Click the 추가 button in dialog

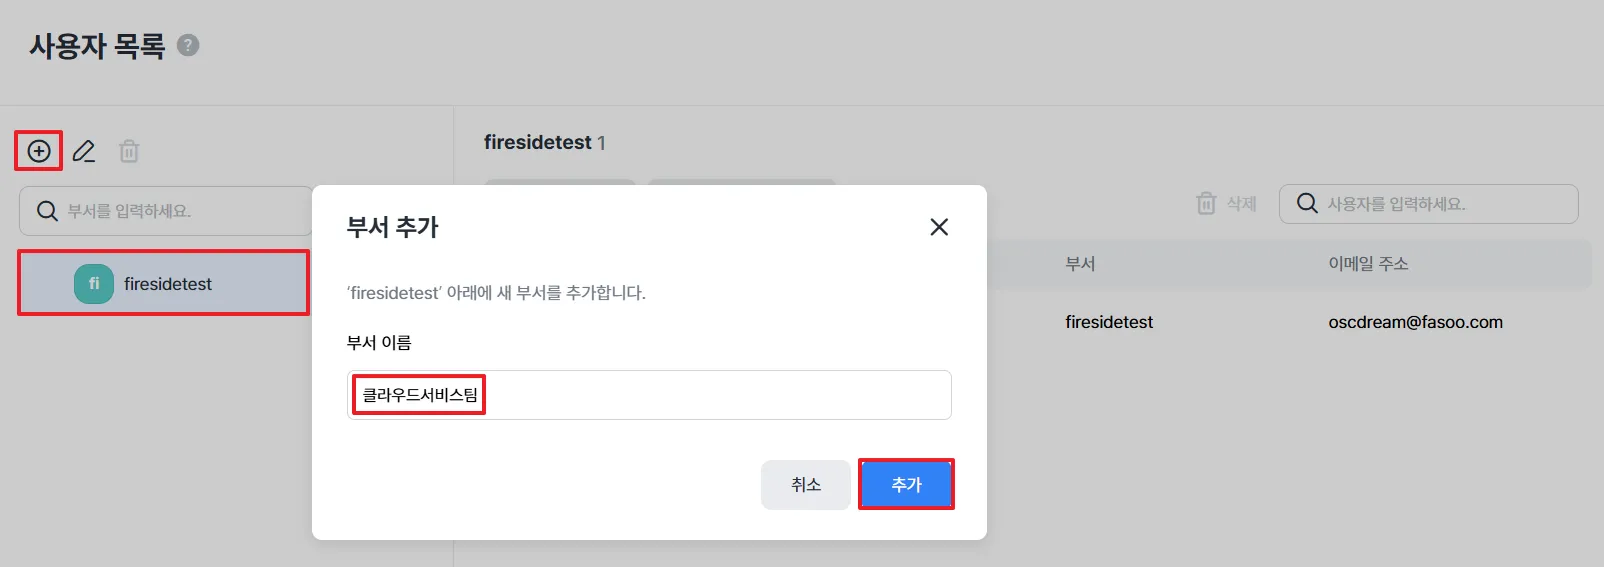tap(906, 484)
